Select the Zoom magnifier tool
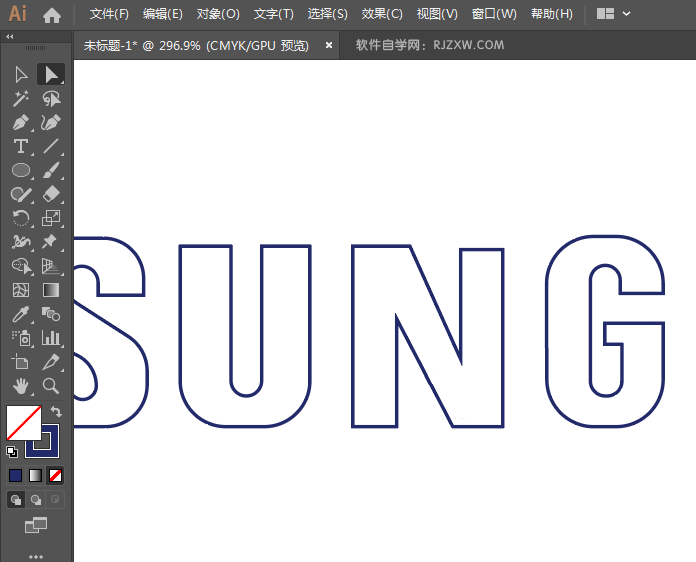Screen dimensions: 696x562 tap(50, 386)
